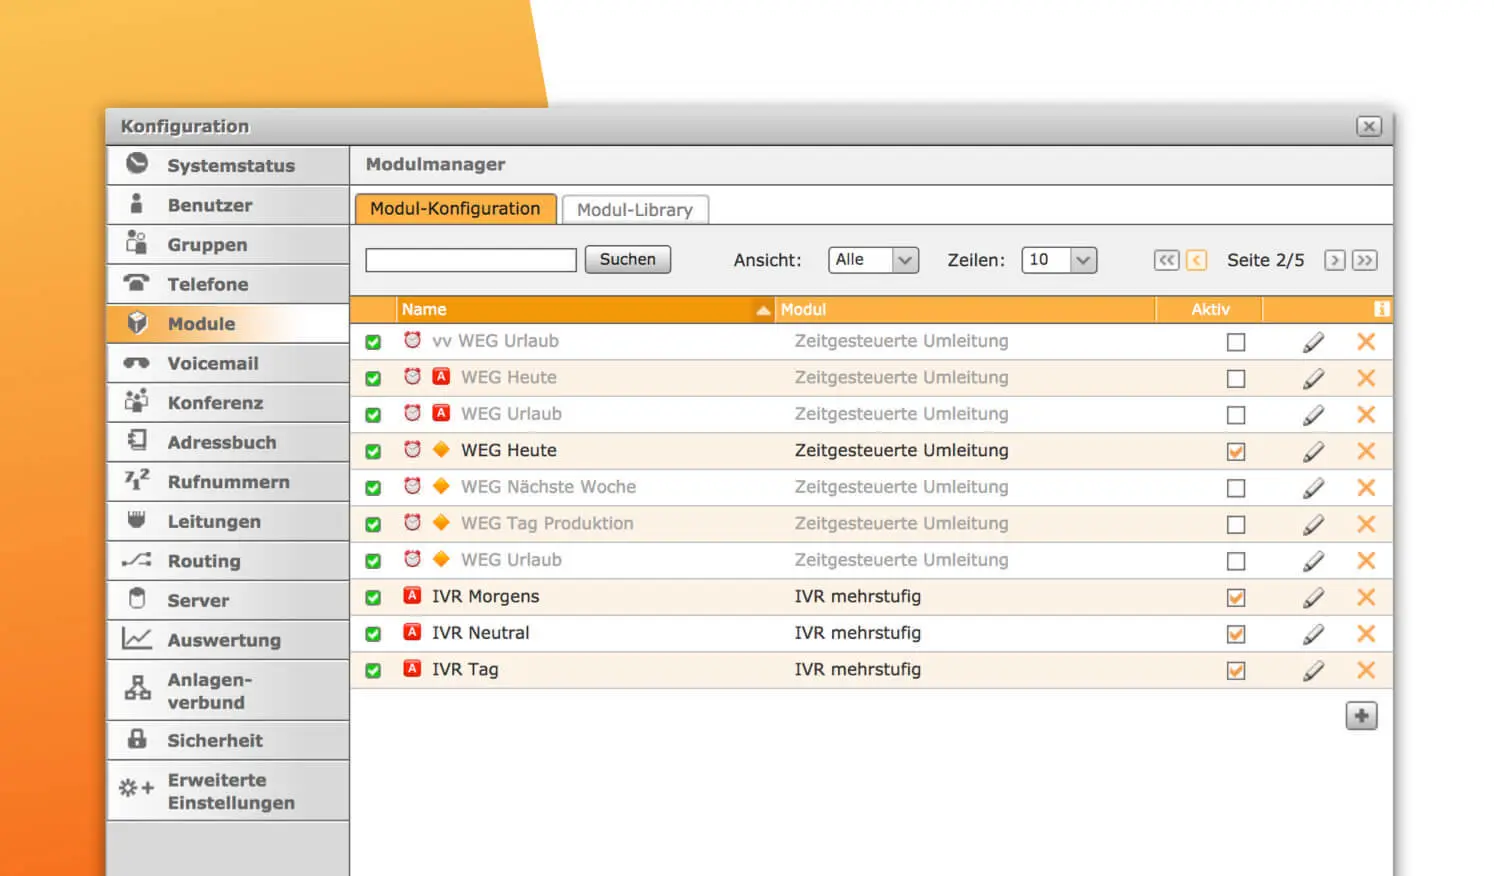Open Leitungen in the sidebar
Screen dimensions: 1494x876
click(x=228, y=521)
